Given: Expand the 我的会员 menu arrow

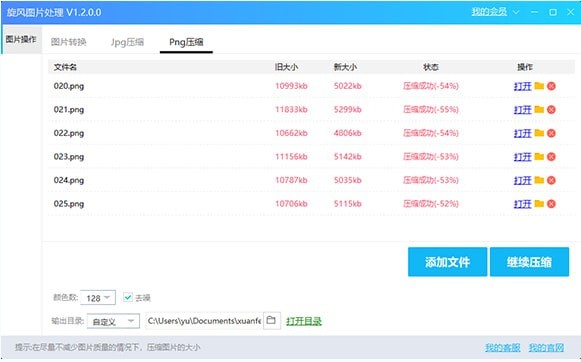Looking at the screenshot, I should (x=516, y=12).
